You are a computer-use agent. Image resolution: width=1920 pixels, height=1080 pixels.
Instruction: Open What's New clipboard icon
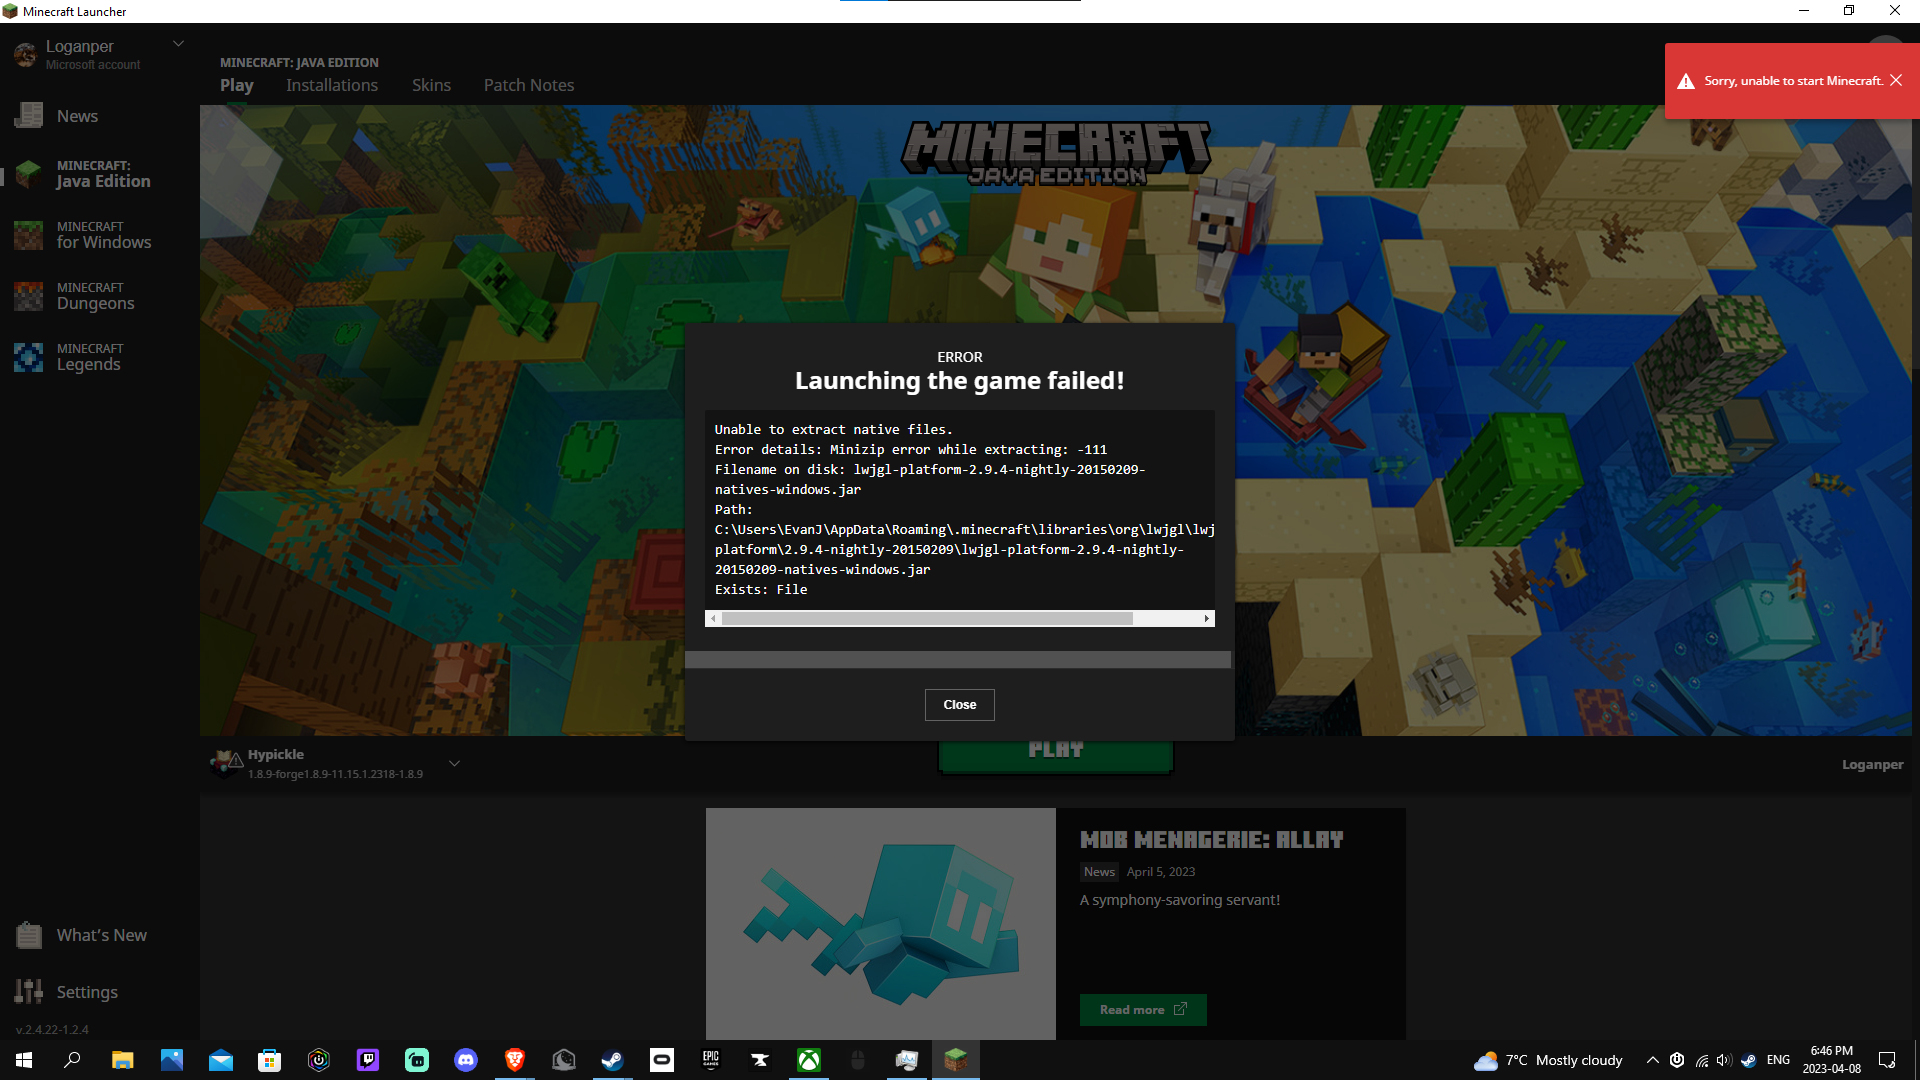[29, 935]
